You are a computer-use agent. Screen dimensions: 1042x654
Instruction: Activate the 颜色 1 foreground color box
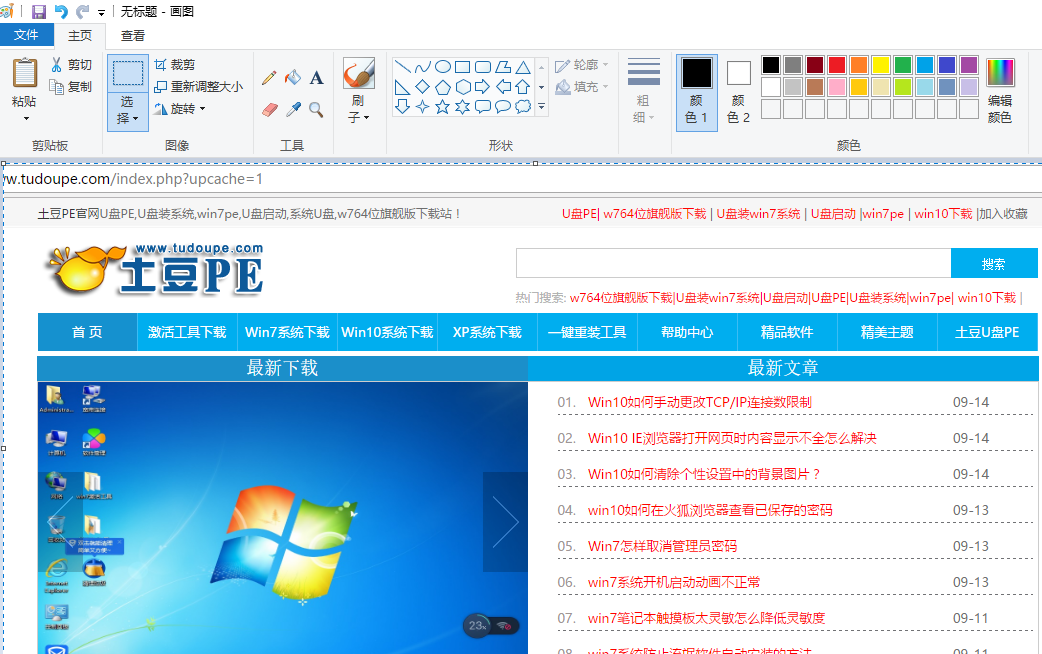click(x=697, y=91)
